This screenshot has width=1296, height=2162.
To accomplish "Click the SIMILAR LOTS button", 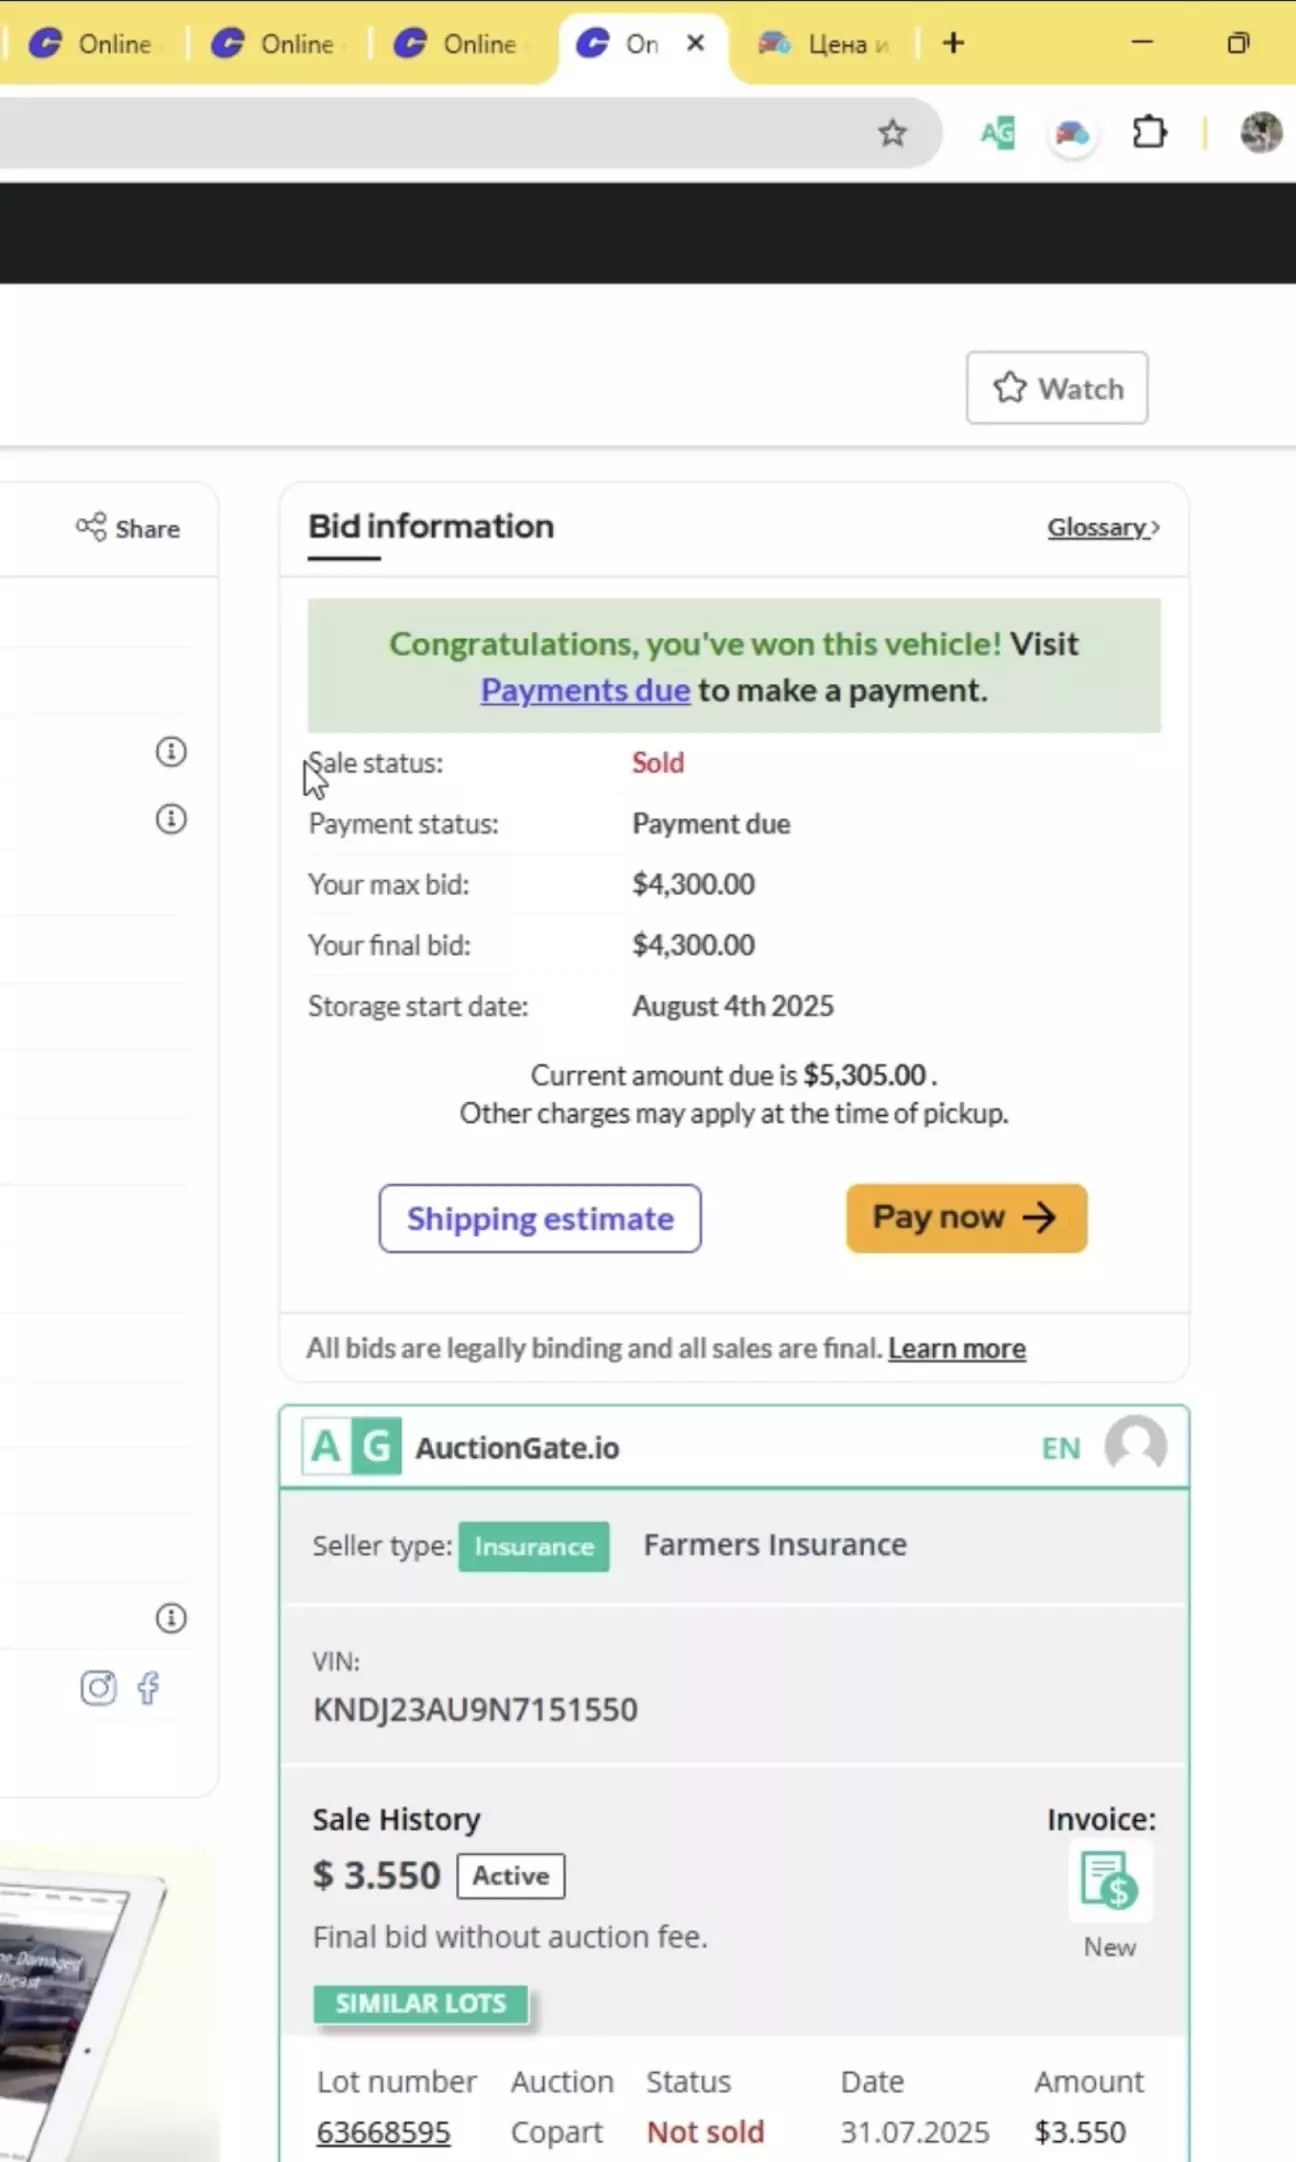I will click(420, 2003).
